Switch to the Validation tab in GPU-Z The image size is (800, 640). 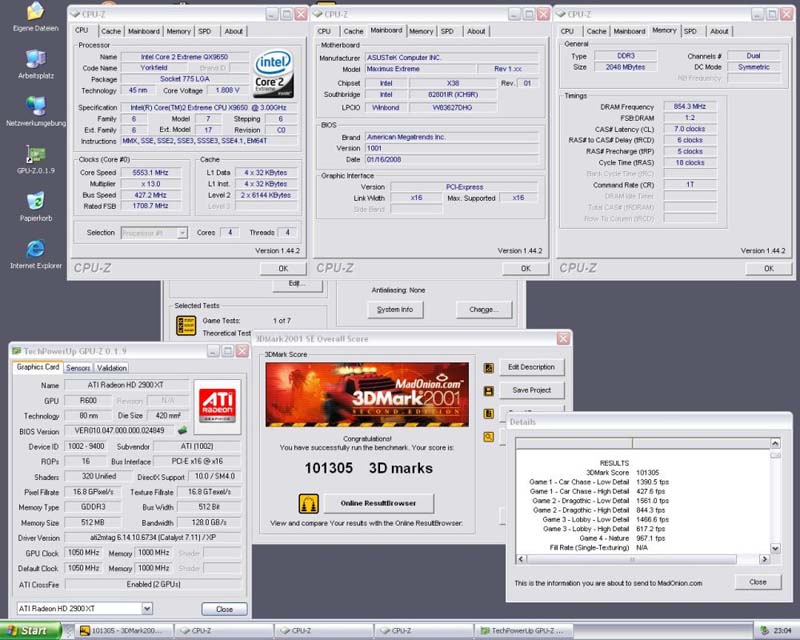coord(112,367)
